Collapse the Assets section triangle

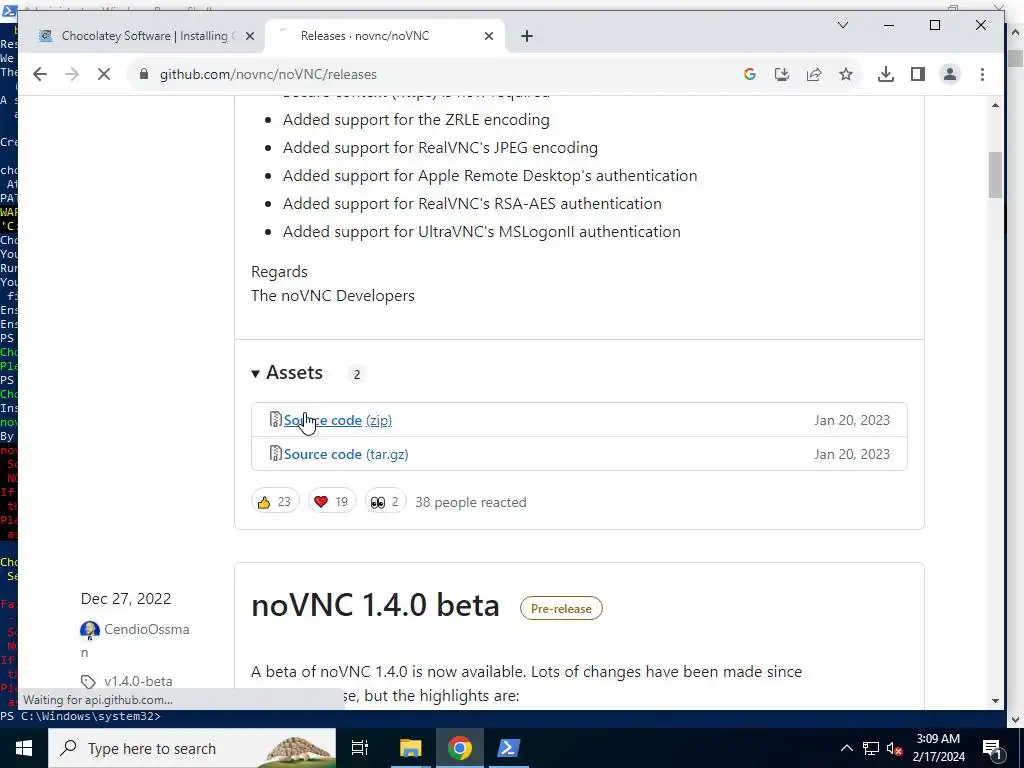point(255,374)
